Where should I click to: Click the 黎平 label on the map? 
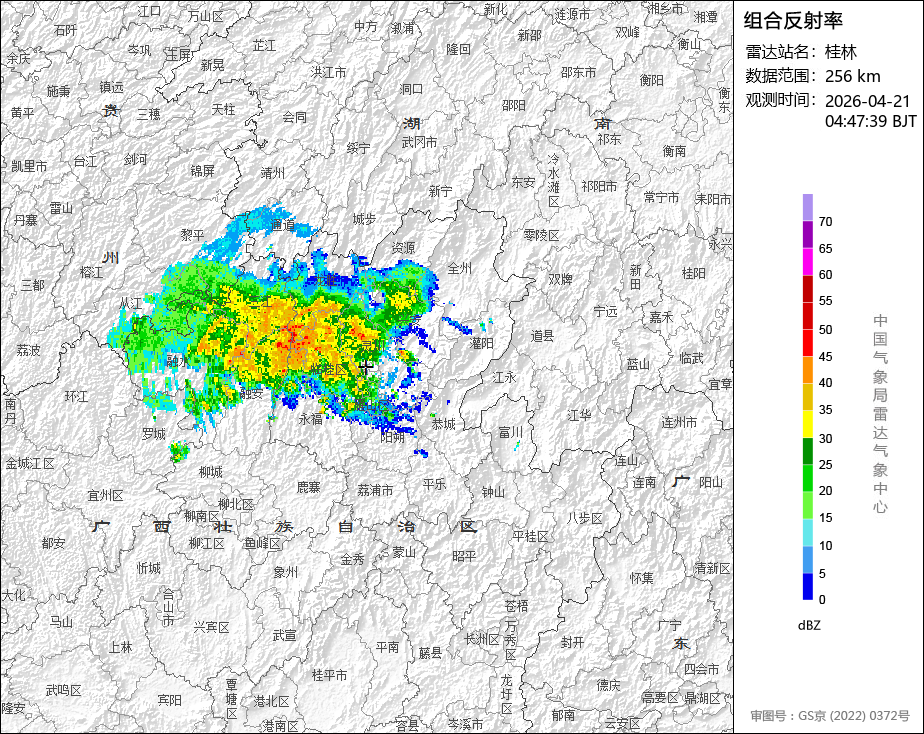click(193, 234)
